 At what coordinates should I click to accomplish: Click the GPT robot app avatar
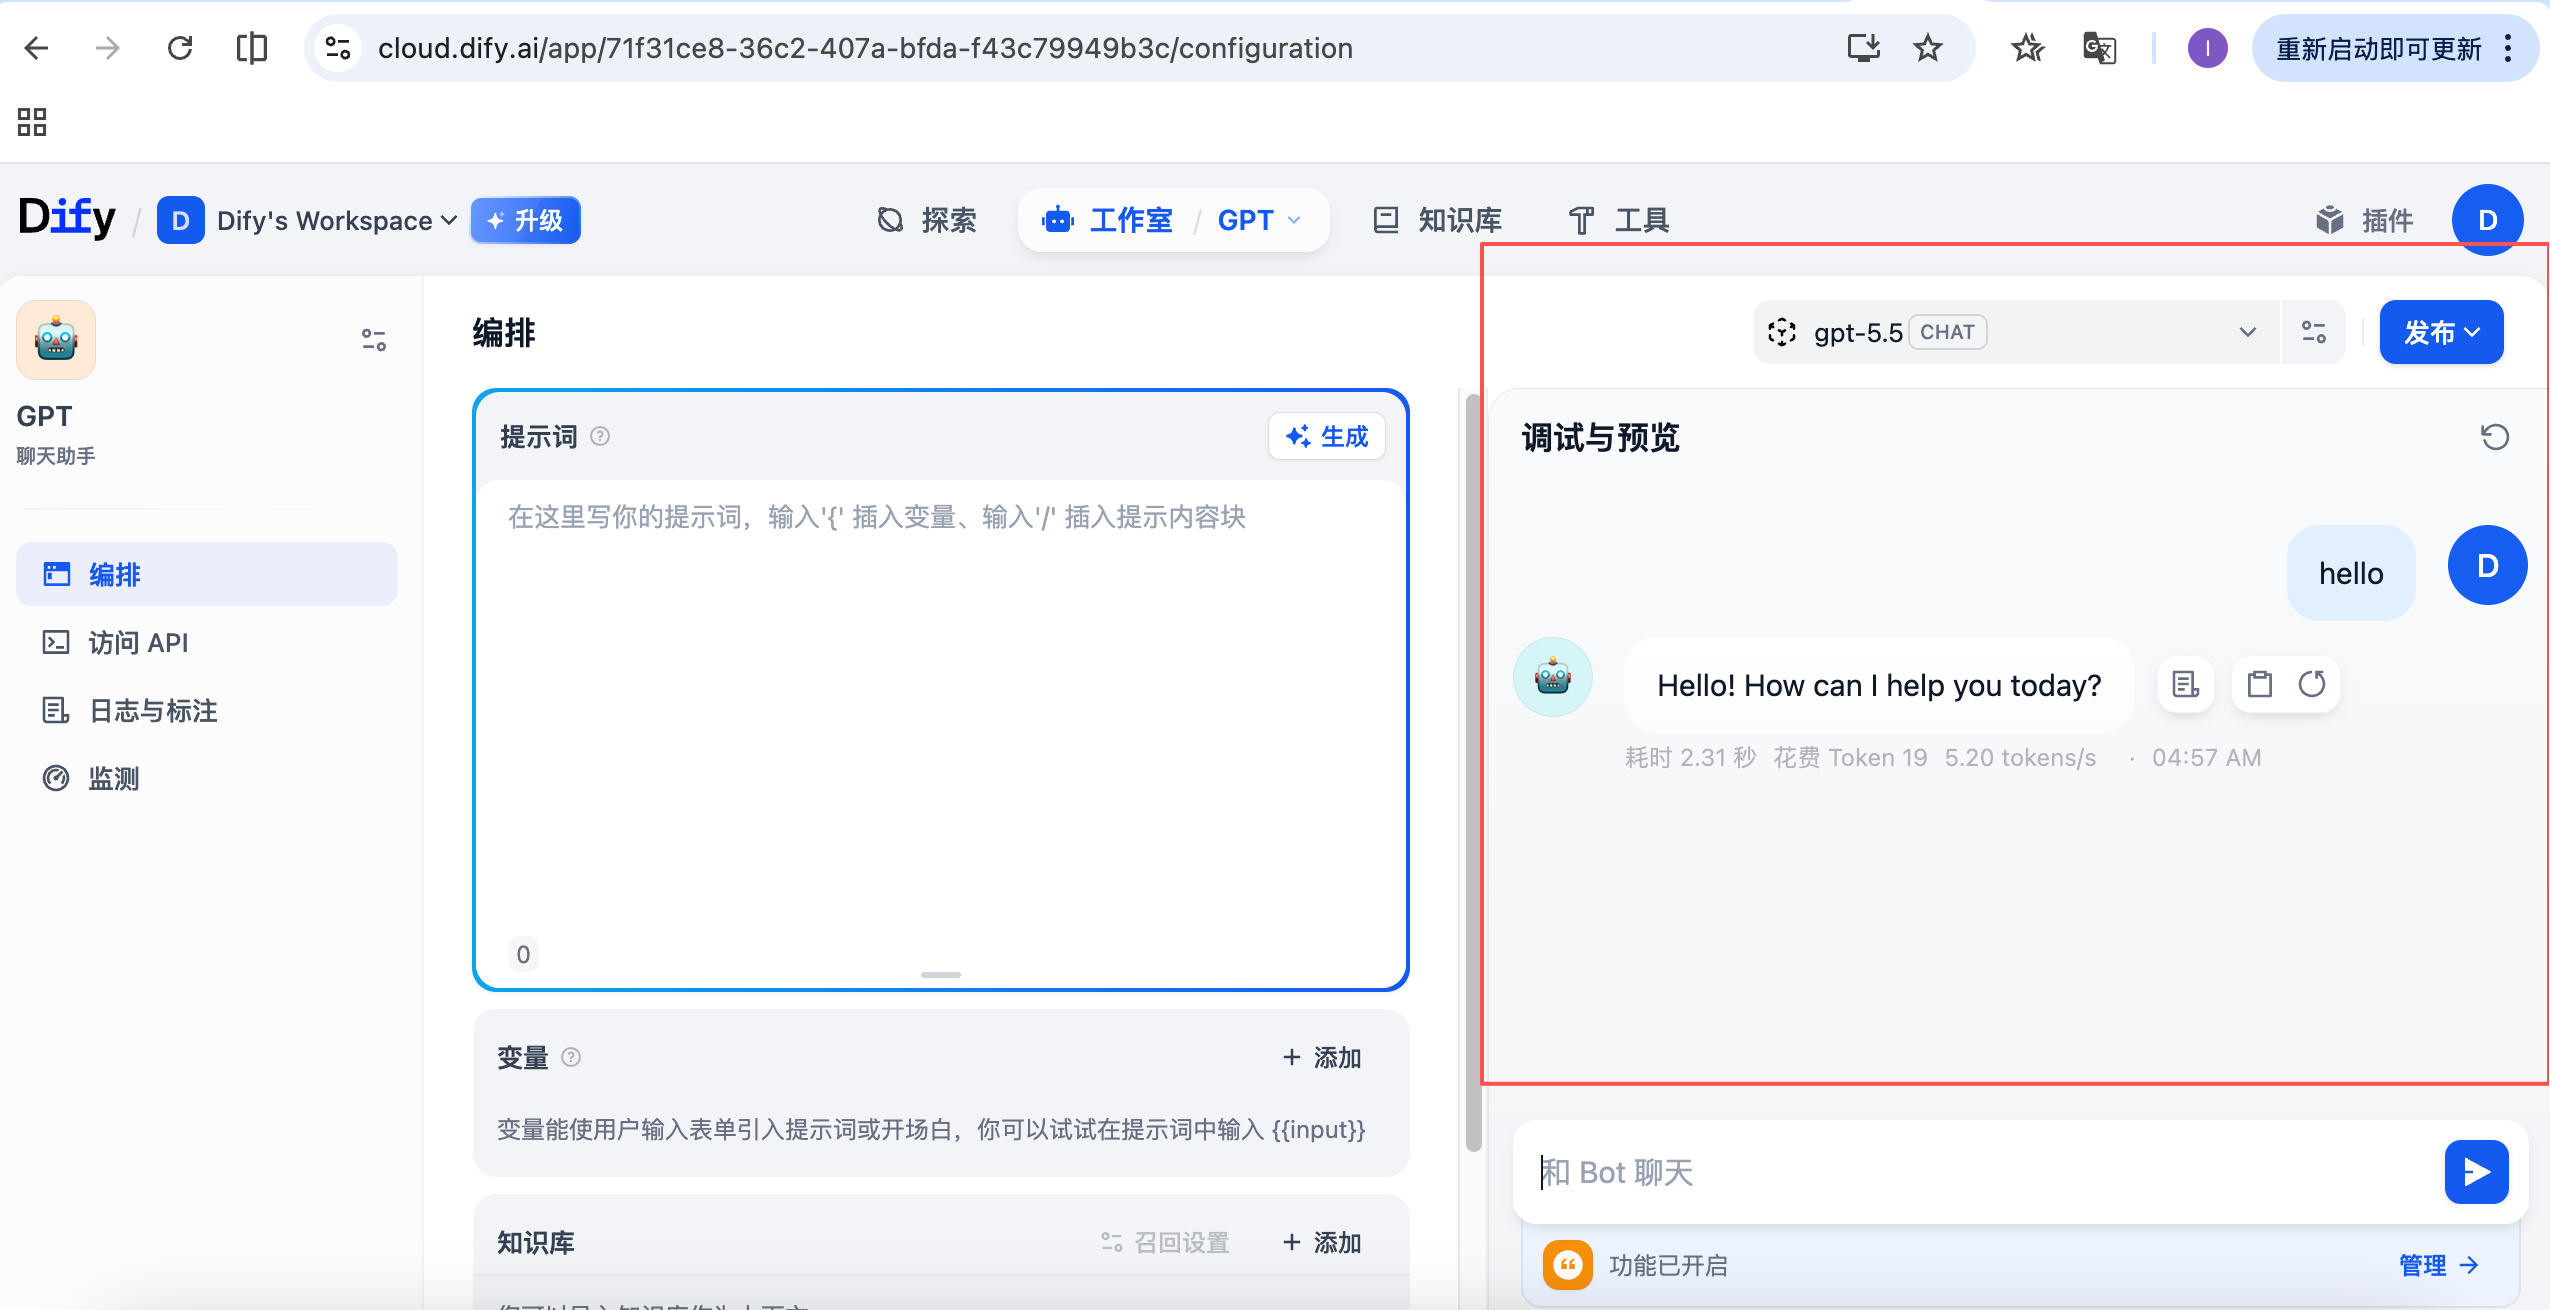tap(56, 340)
